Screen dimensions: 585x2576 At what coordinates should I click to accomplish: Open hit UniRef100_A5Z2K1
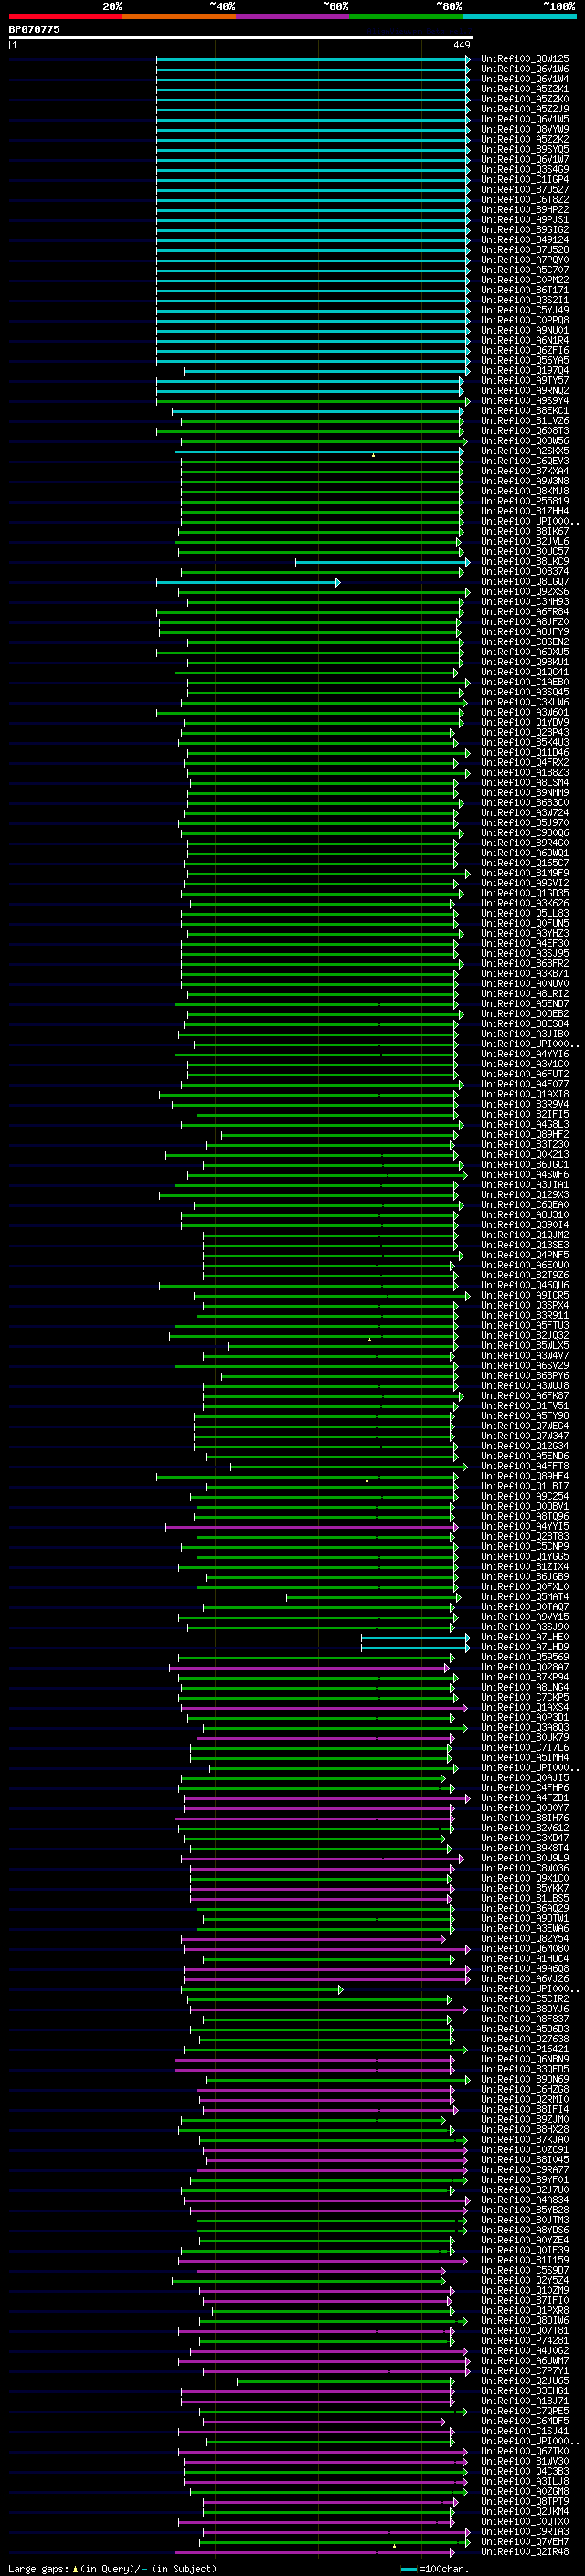point(525,89)
